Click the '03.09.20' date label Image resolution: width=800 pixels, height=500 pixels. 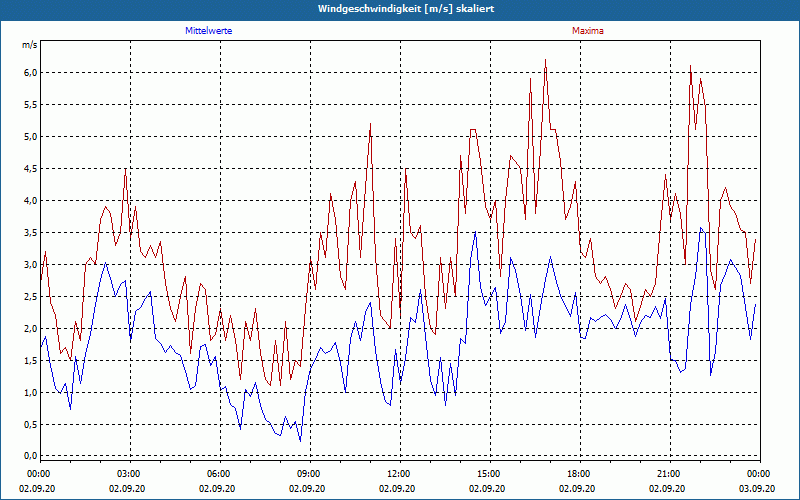pyautogui.click(x=757, y=488)
